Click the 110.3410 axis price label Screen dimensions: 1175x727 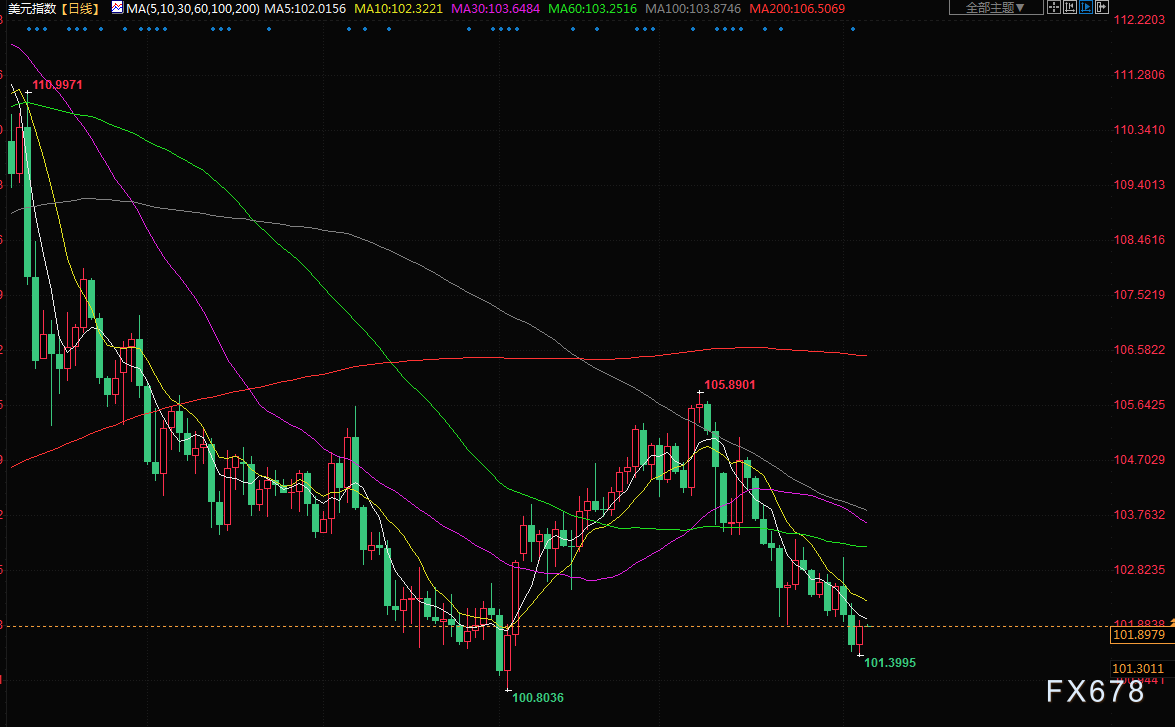[x=1140, y=130]
